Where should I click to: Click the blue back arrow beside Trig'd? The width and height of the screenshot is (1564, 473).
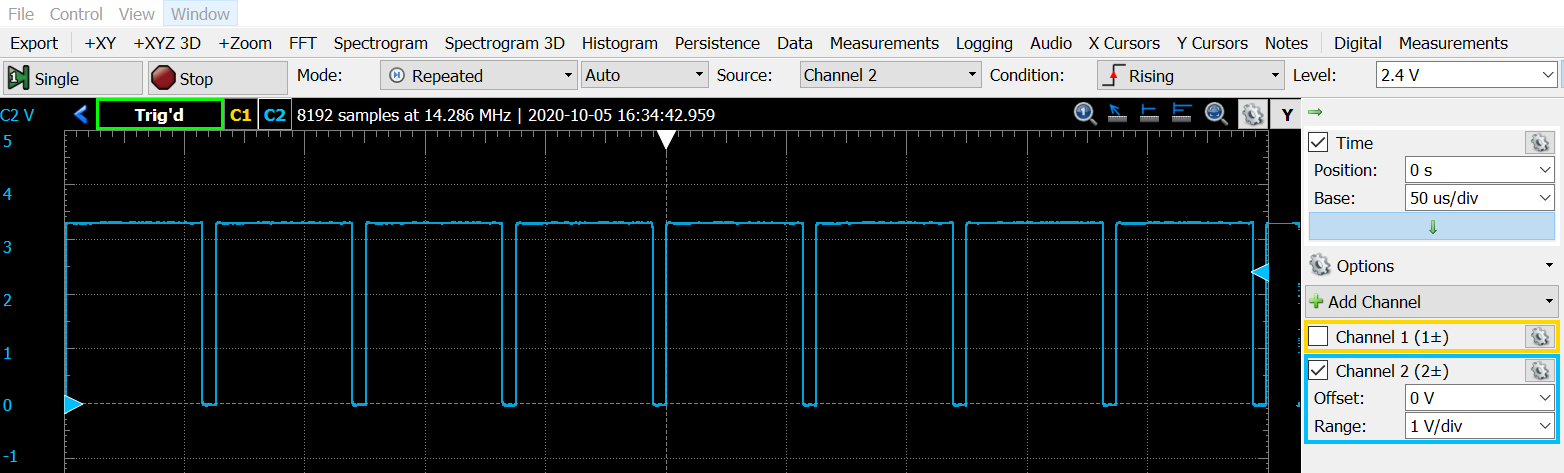(x=81, y=115)
